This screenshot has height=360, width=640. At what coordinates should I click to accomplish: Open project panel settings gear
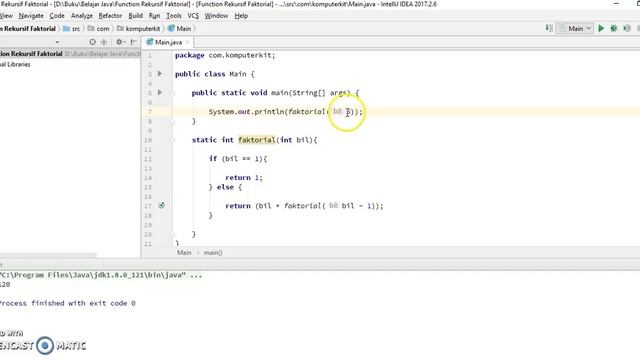(119, 42)
